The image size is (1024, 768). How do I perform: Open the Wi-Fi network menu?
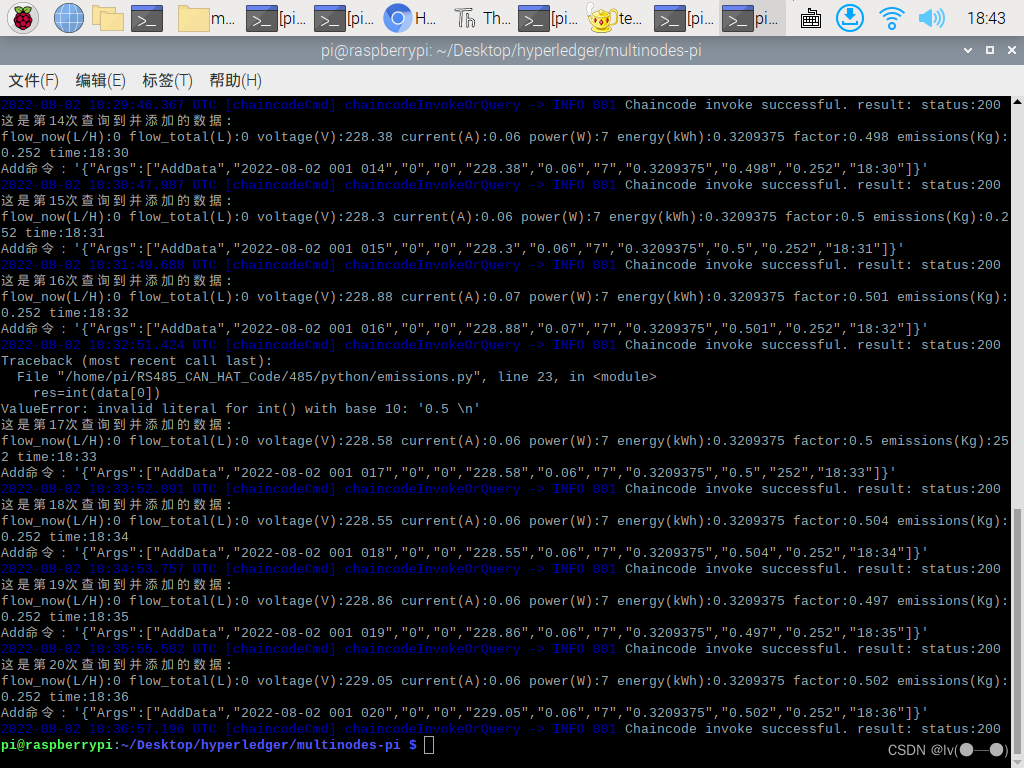point(891,17)
